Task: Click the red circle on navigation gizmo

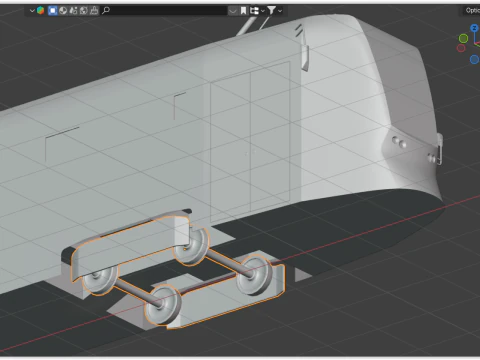Action: pos(461,48)
